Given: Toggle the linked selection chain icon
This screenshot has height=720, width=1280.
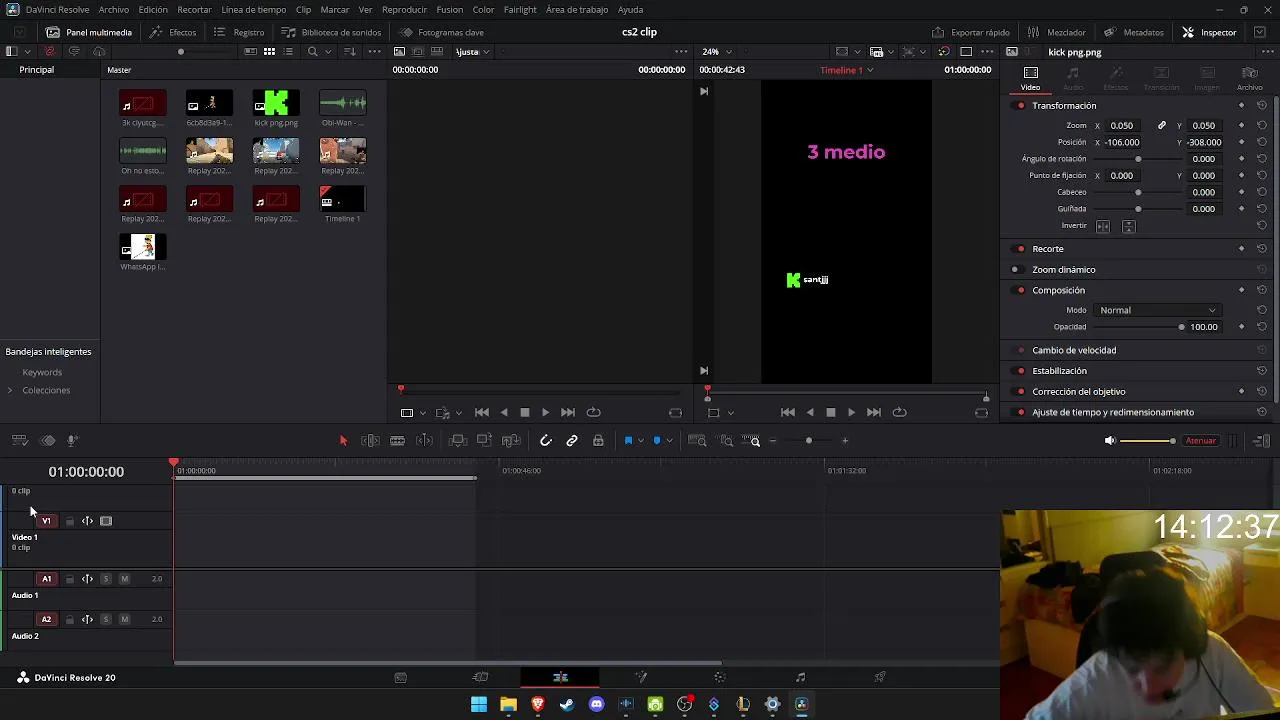Looking at the screenshot, I should (x=572, y=441).
